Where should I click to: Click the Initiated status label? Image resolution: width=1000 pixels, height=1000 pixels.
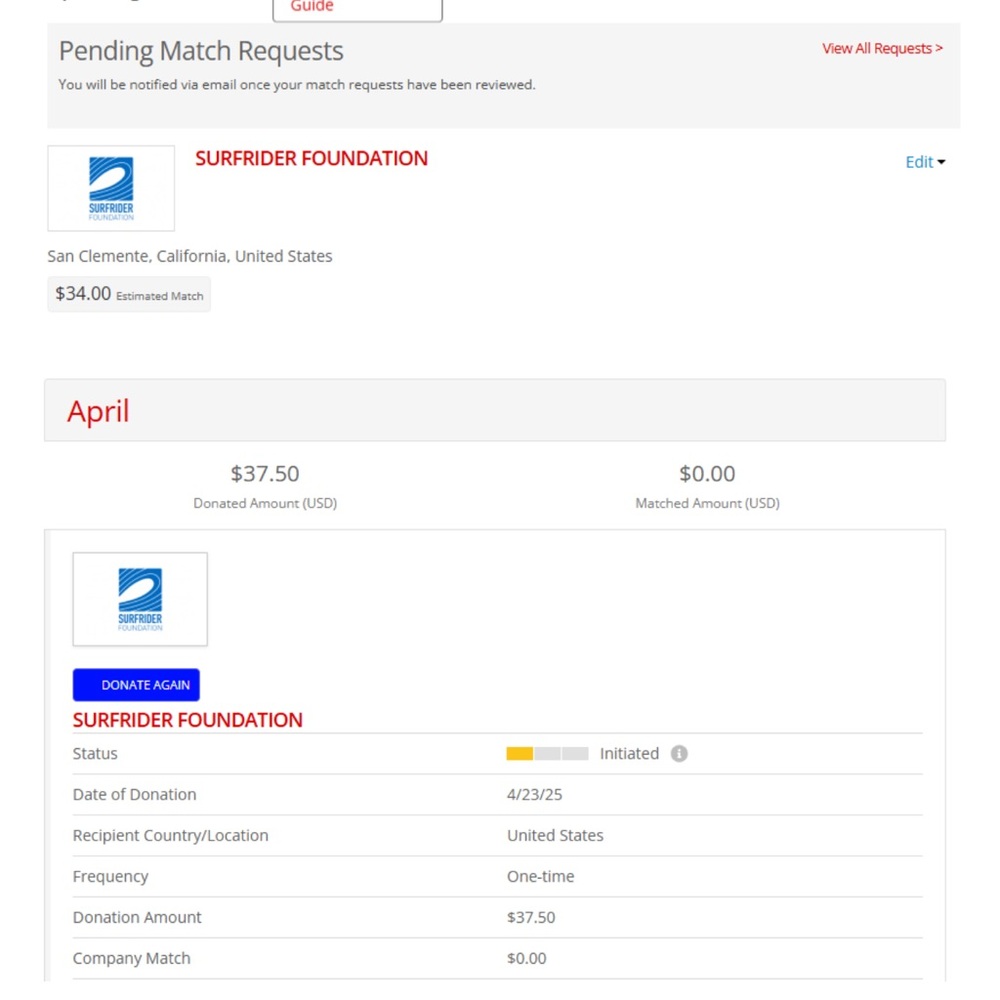[x=629, y=753]
